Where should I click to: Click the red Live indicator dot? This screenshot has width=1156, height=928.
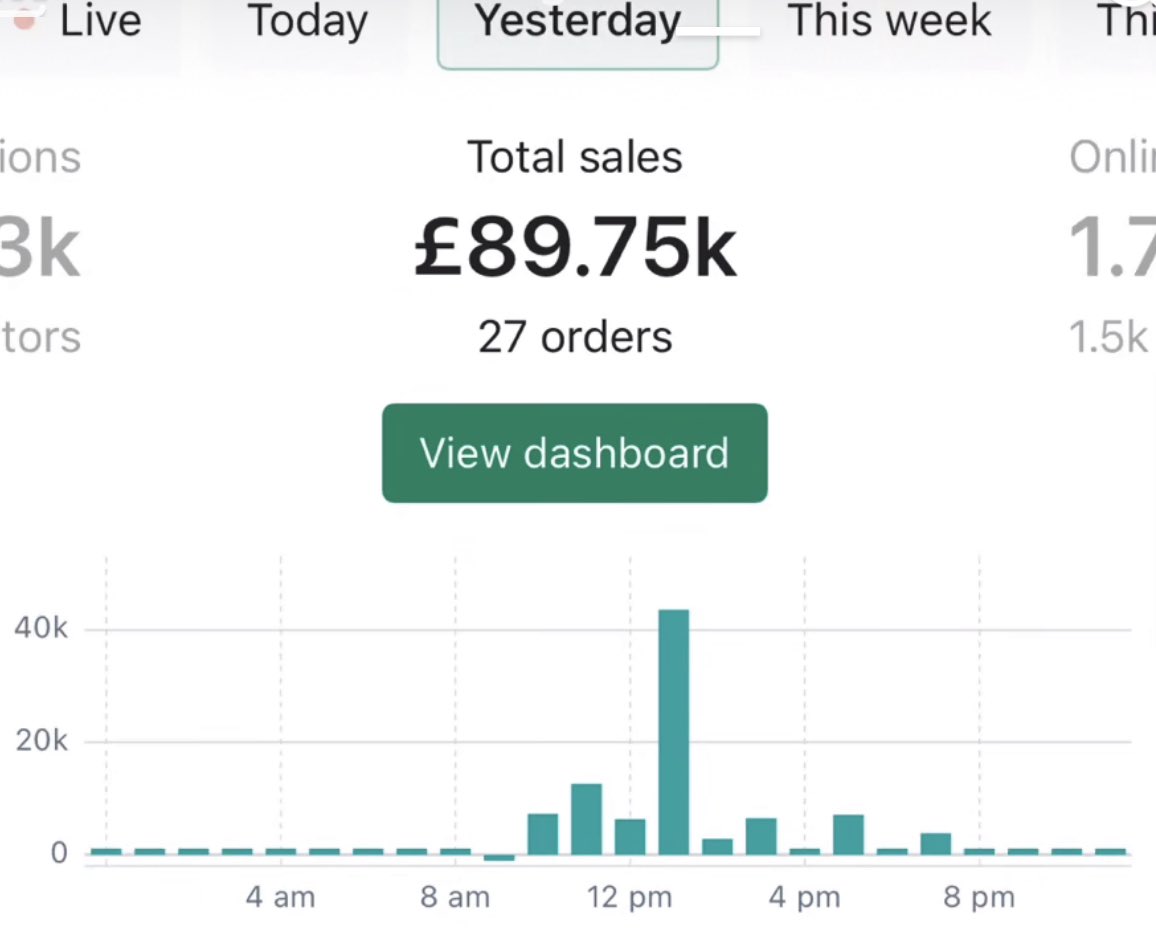[x=24, y=21]
